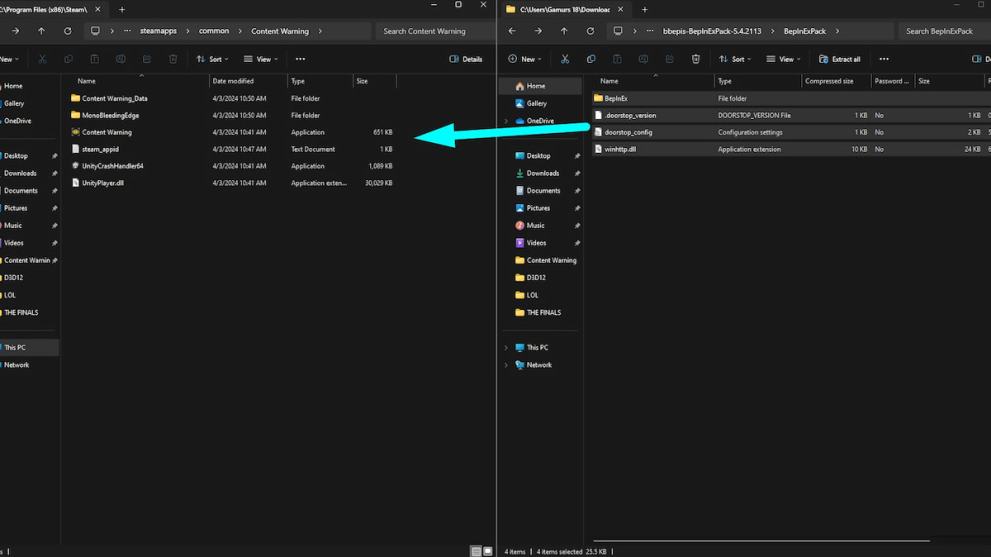Screen dimensions: 991x557
Task: Switch to details list view in left status bar
Action: [x=476, y=551]
